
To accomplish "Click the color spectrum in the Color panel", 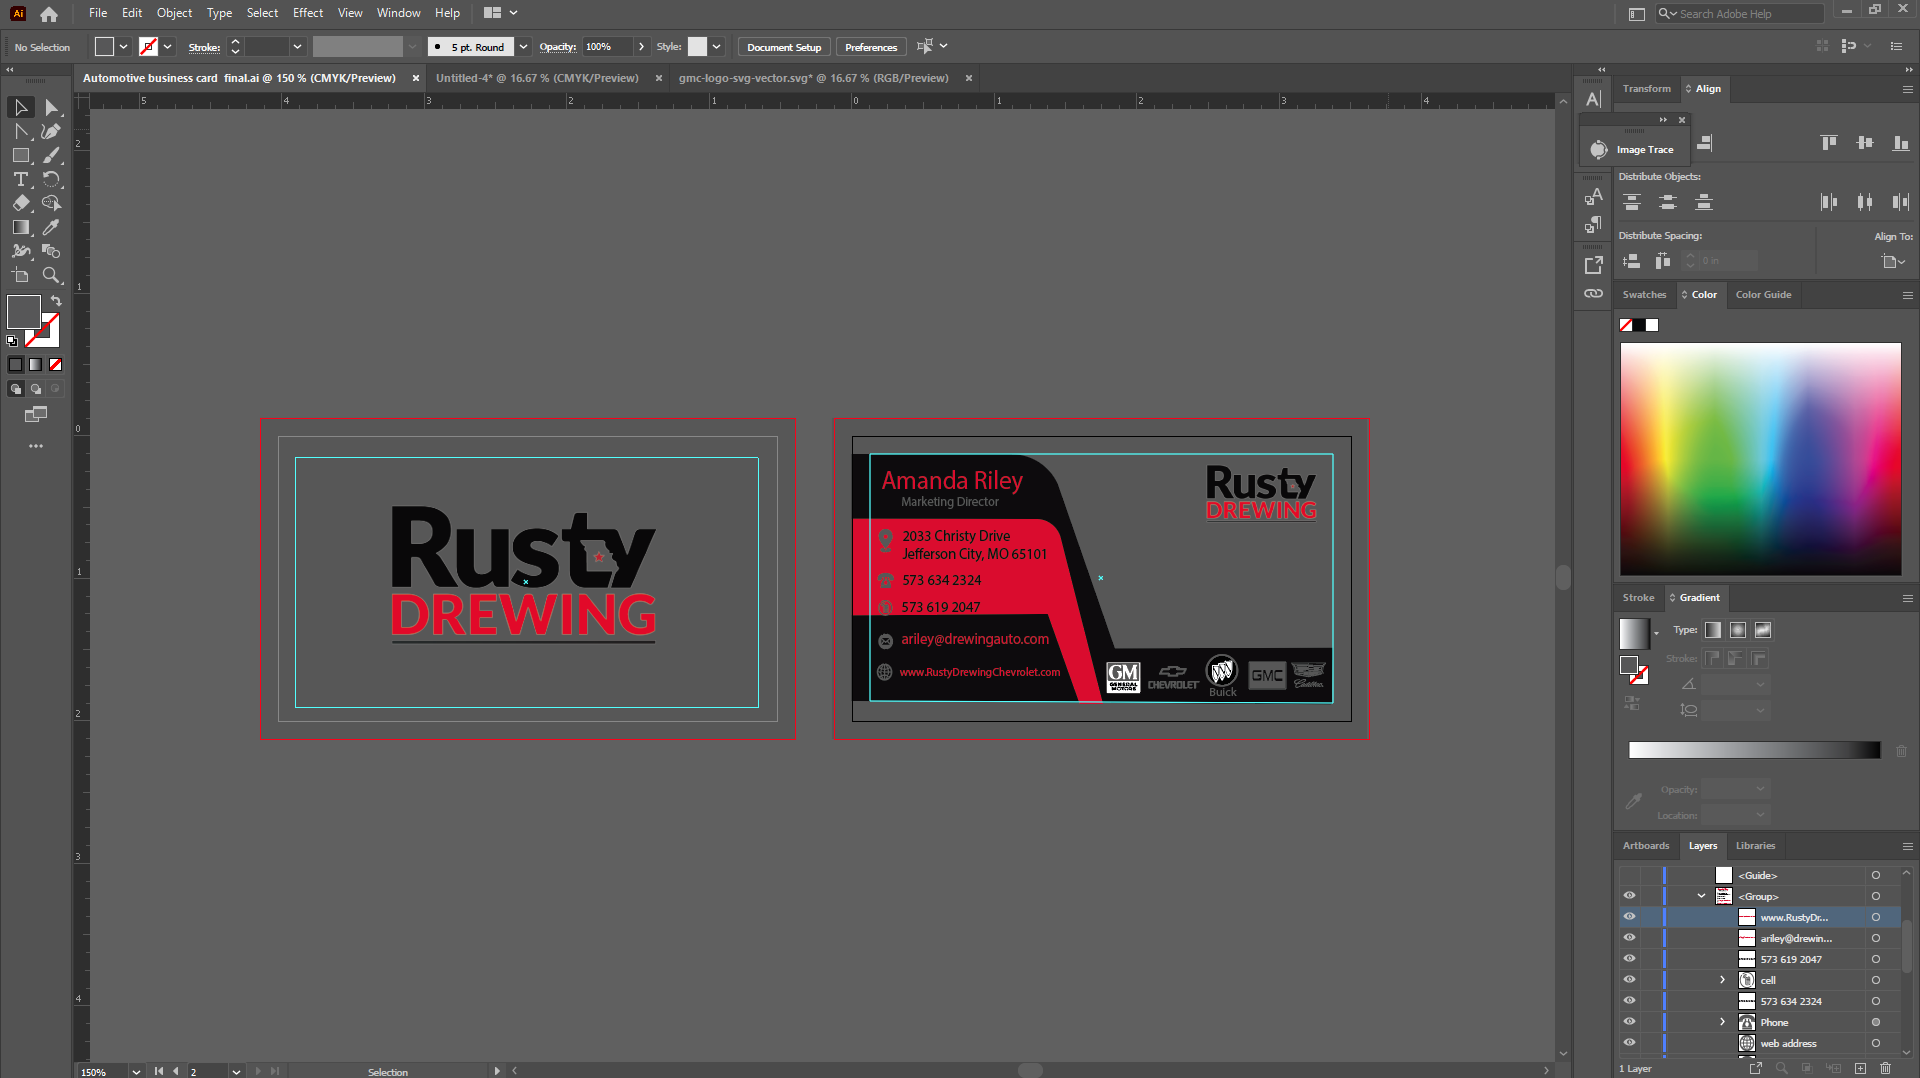I will pos(1760,459).
